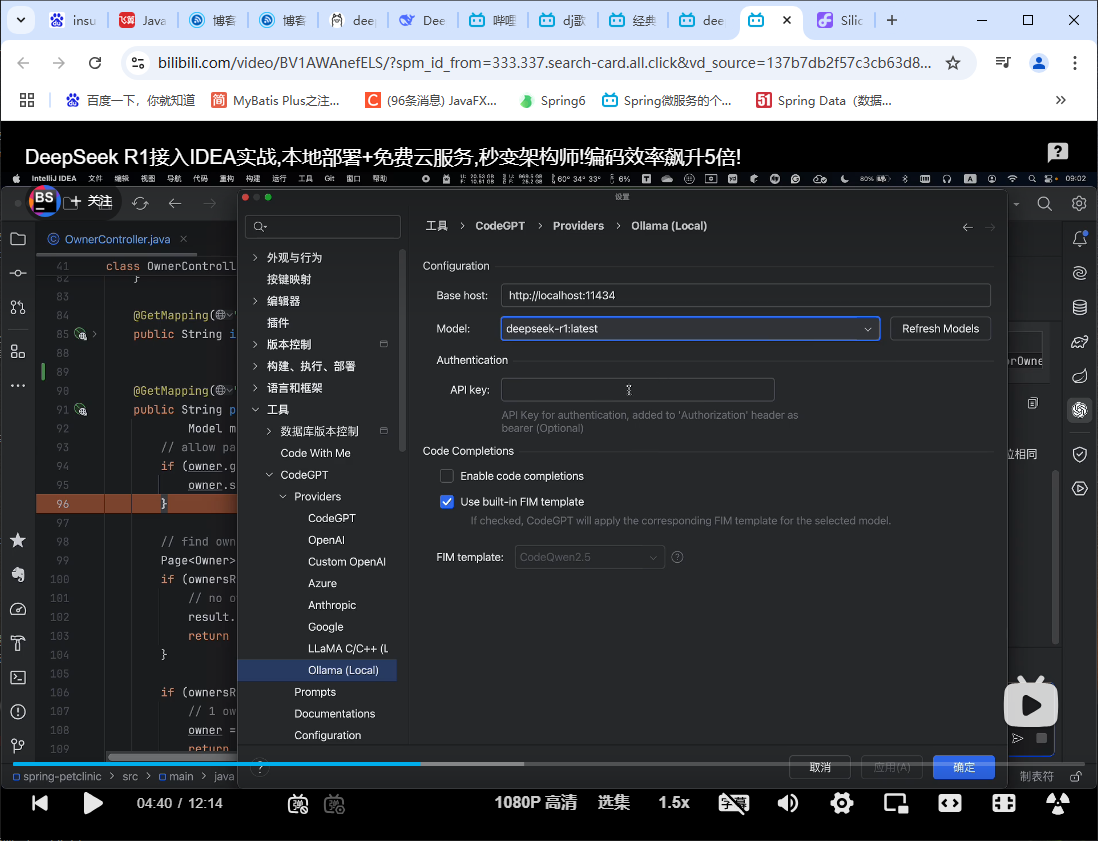Open the IDEA notifications bell icon

click(1079, 239)
